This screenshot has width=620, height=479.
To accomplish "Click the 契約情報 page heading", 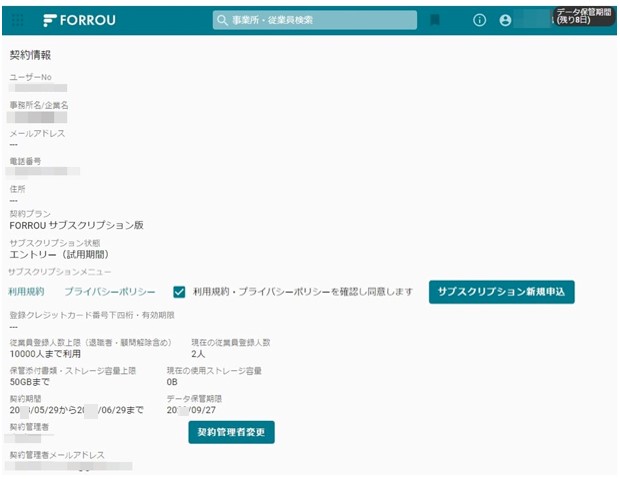I will pyautogui.click(x=30, y=55).
